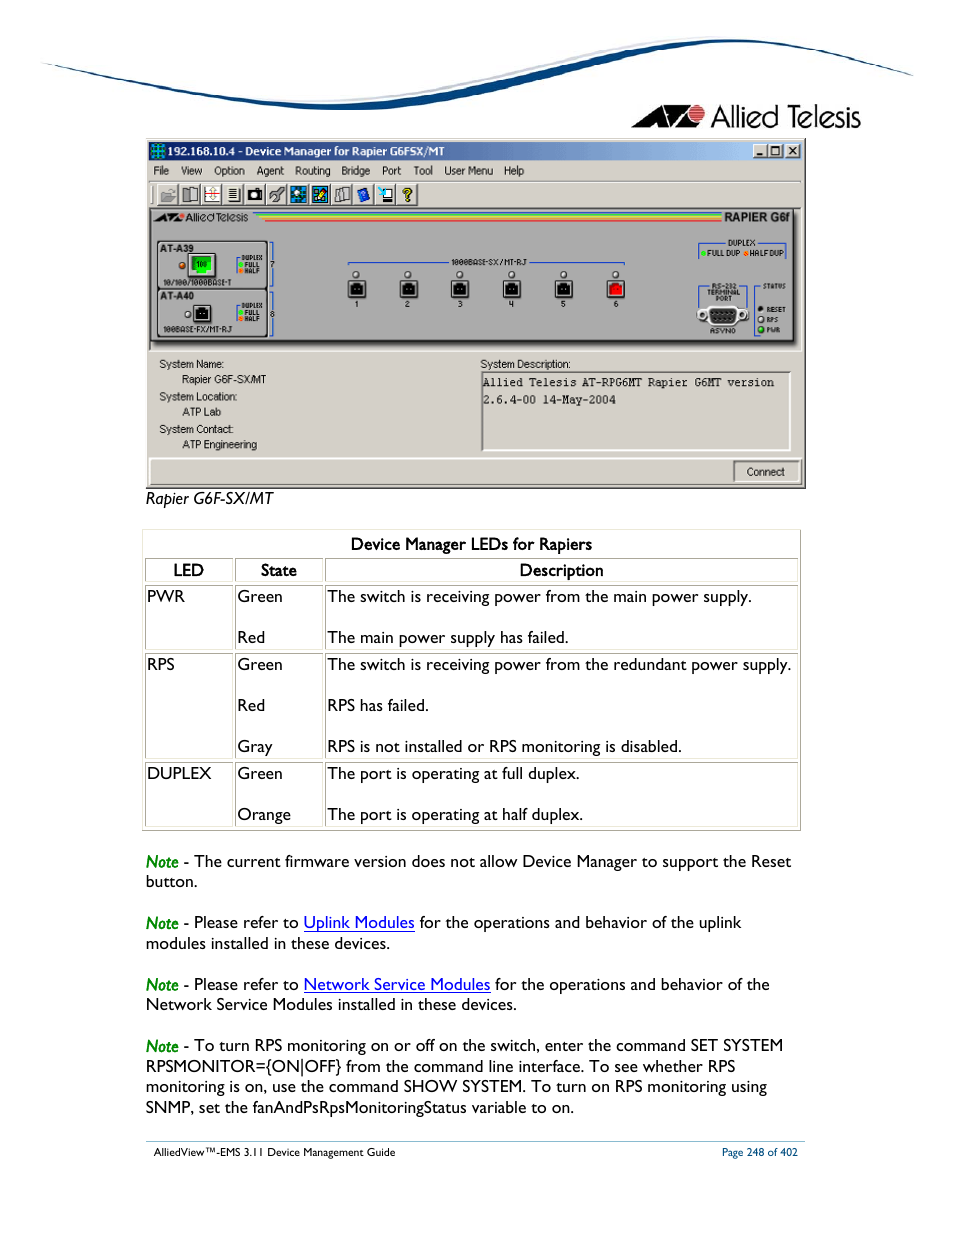Click the ATP Engineering system contact value

[219, 445]
